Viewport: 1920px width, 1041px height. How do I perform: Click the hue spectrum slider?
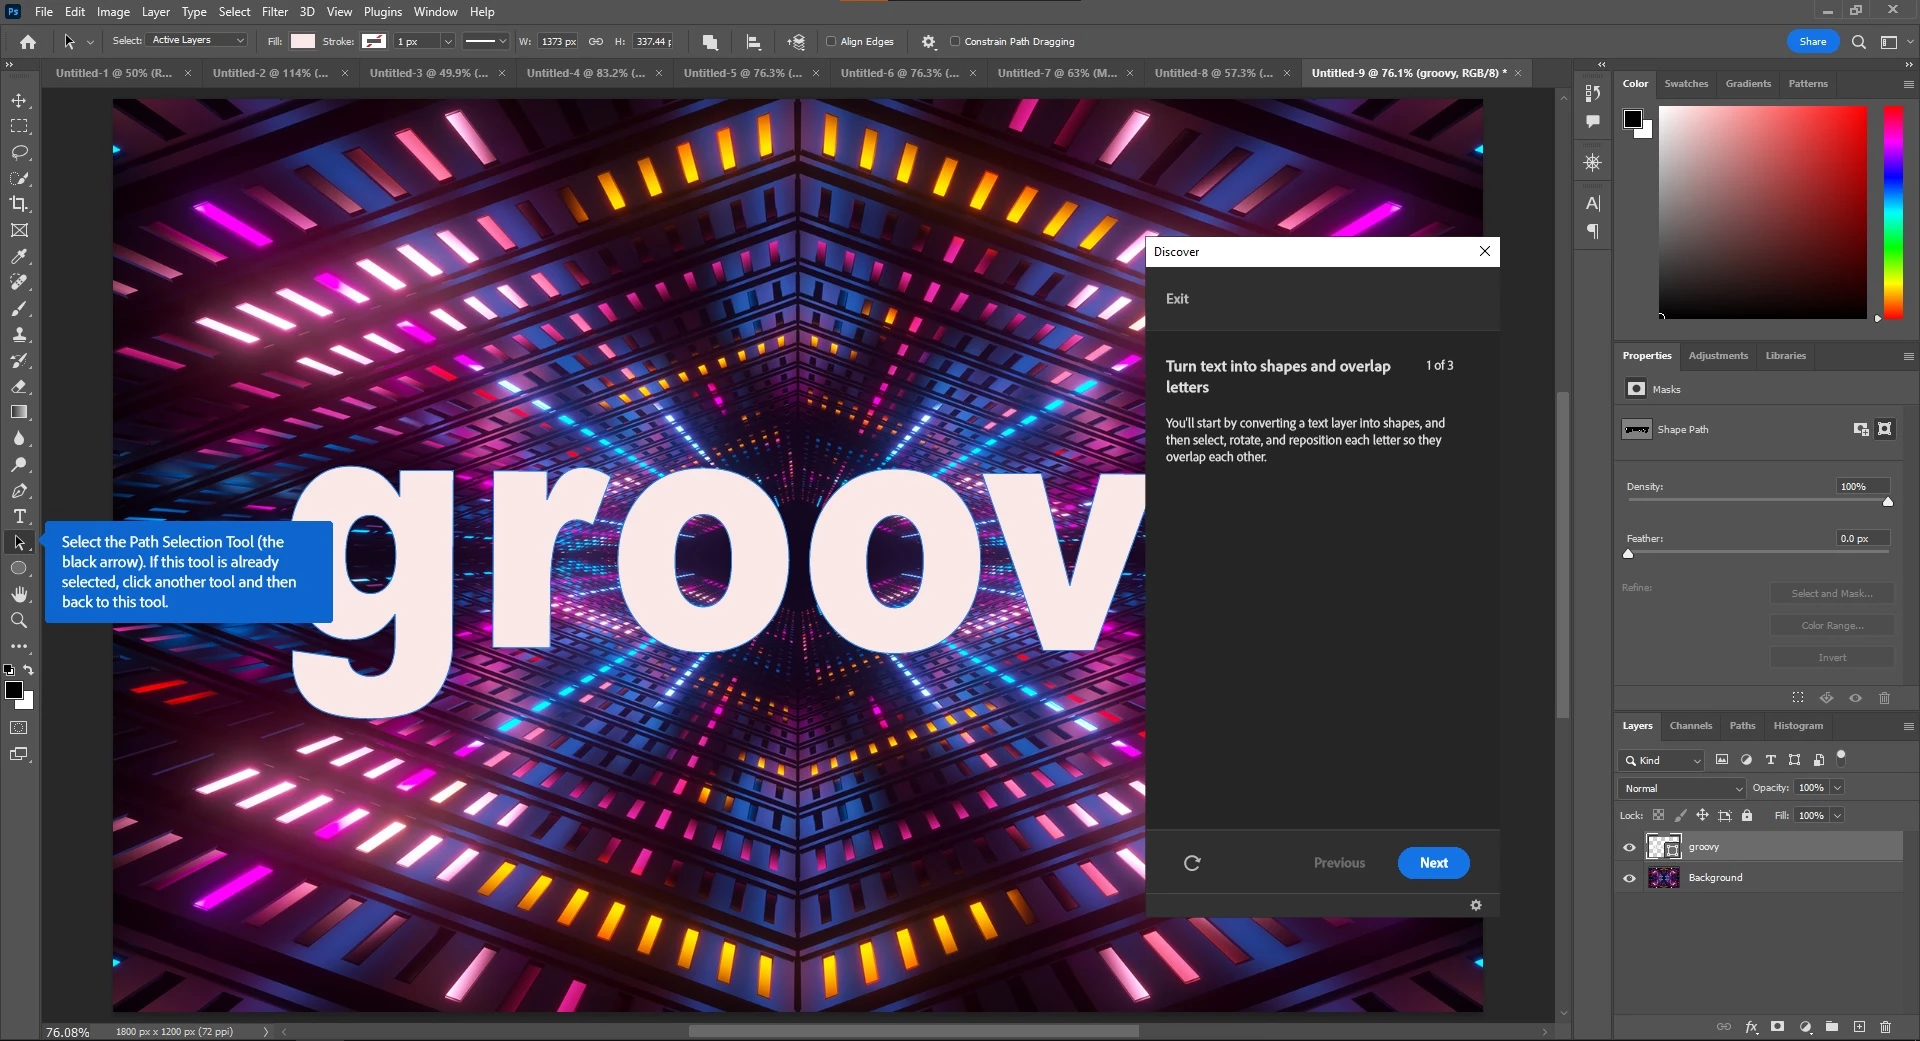1893,212
